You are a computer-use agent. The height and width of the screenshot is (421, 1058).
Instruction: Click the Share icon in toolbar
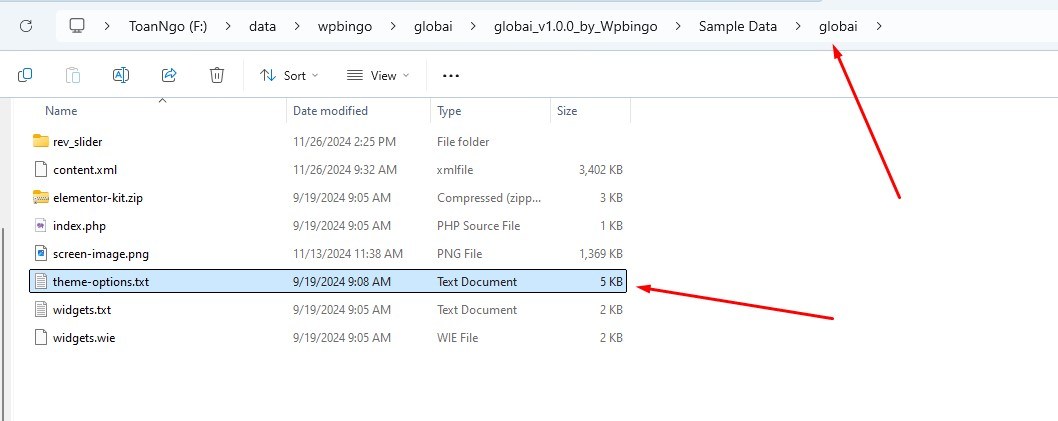(x=169, y=75)
